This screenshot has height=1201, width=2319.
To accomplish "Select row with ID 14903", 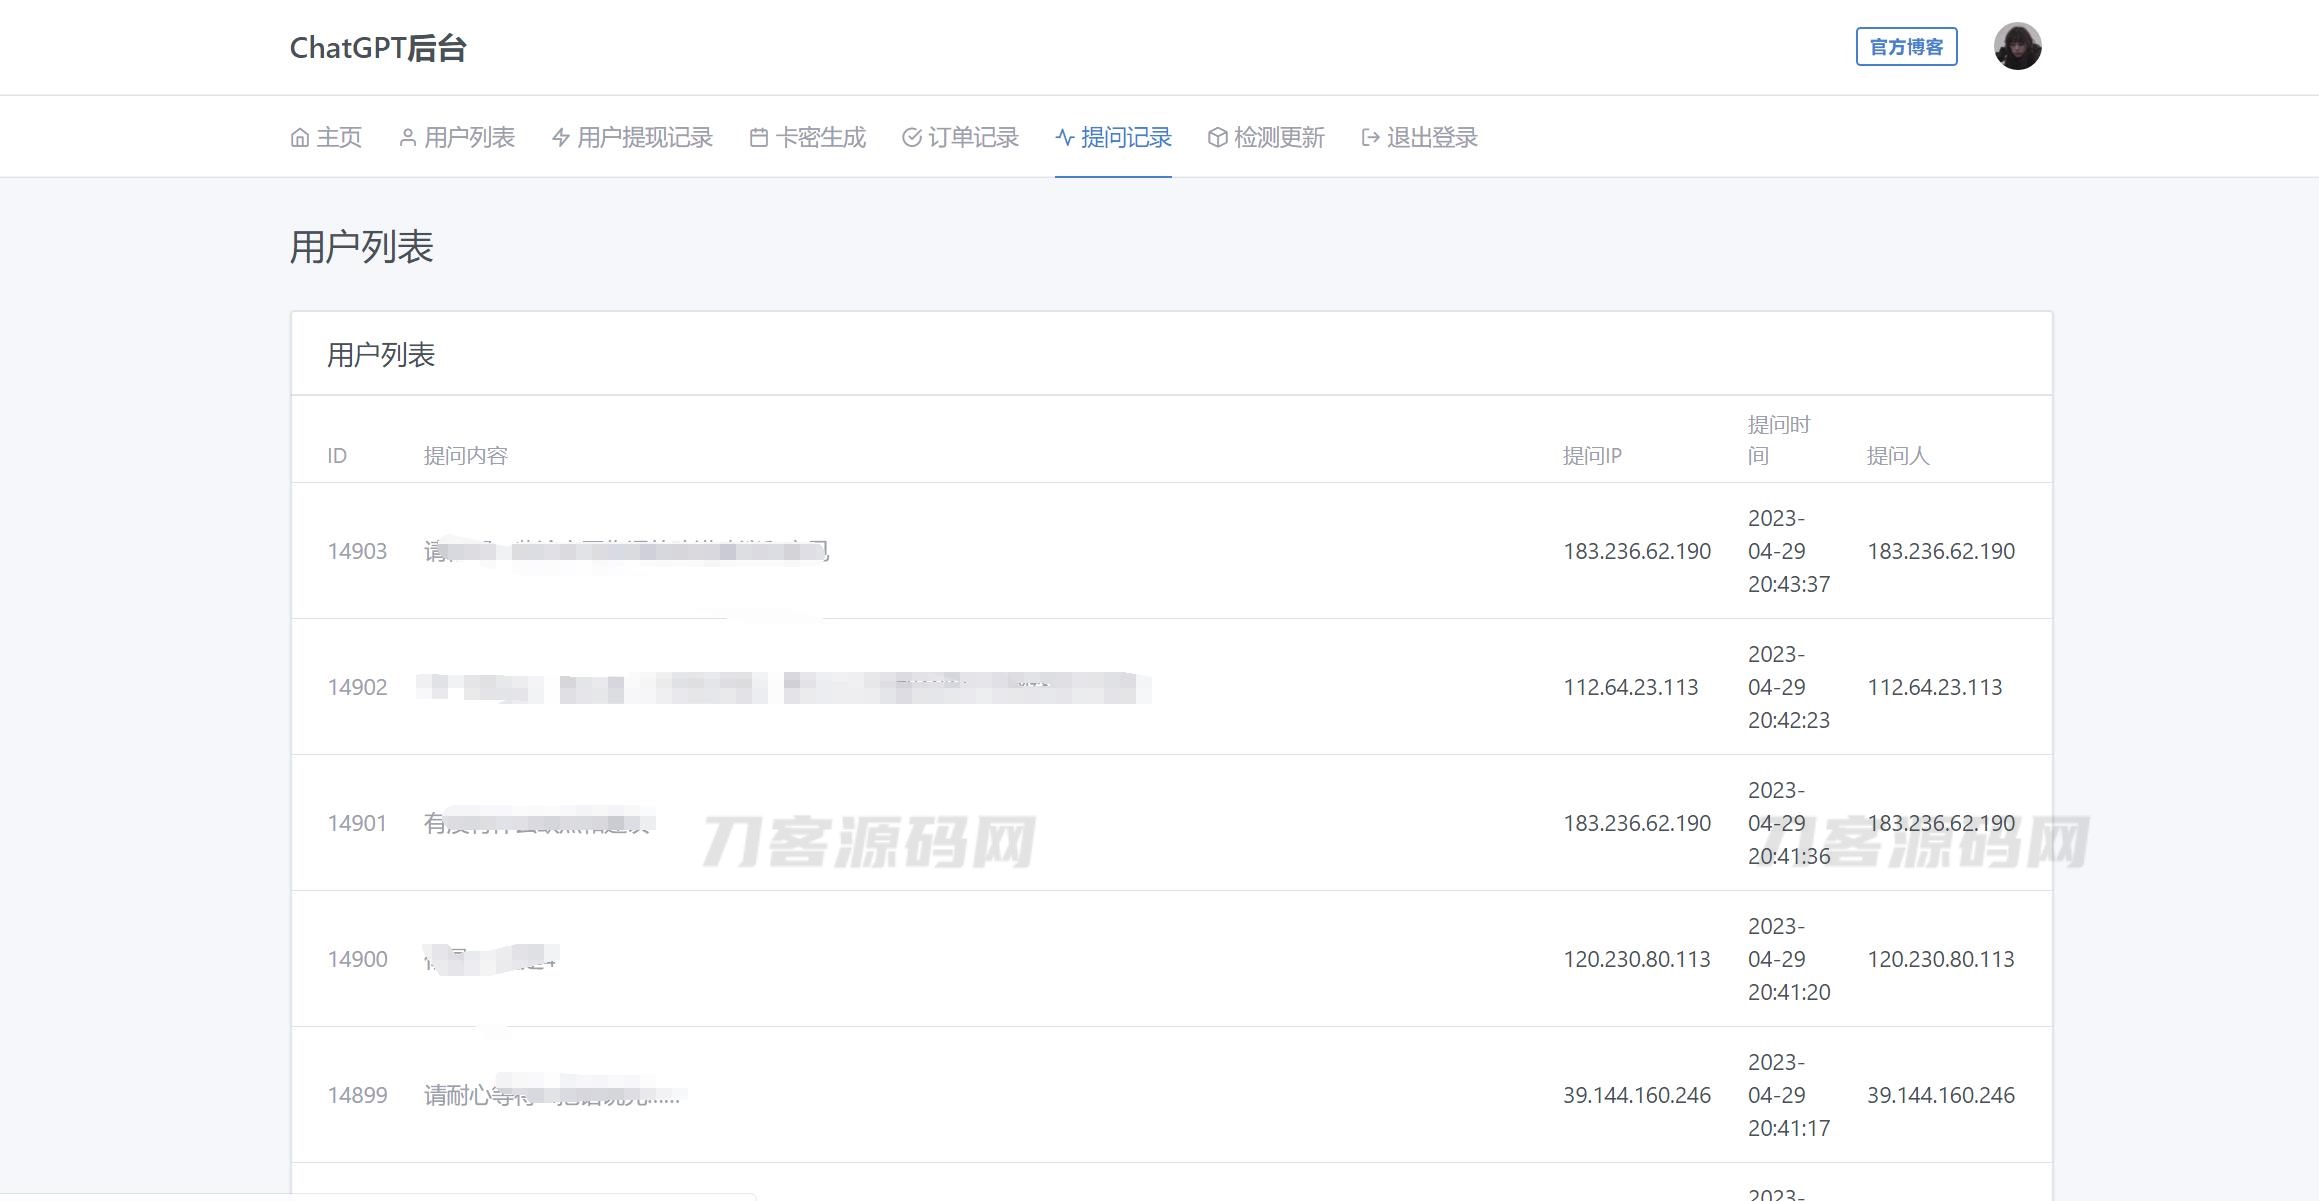I will (x=357, y=551).
